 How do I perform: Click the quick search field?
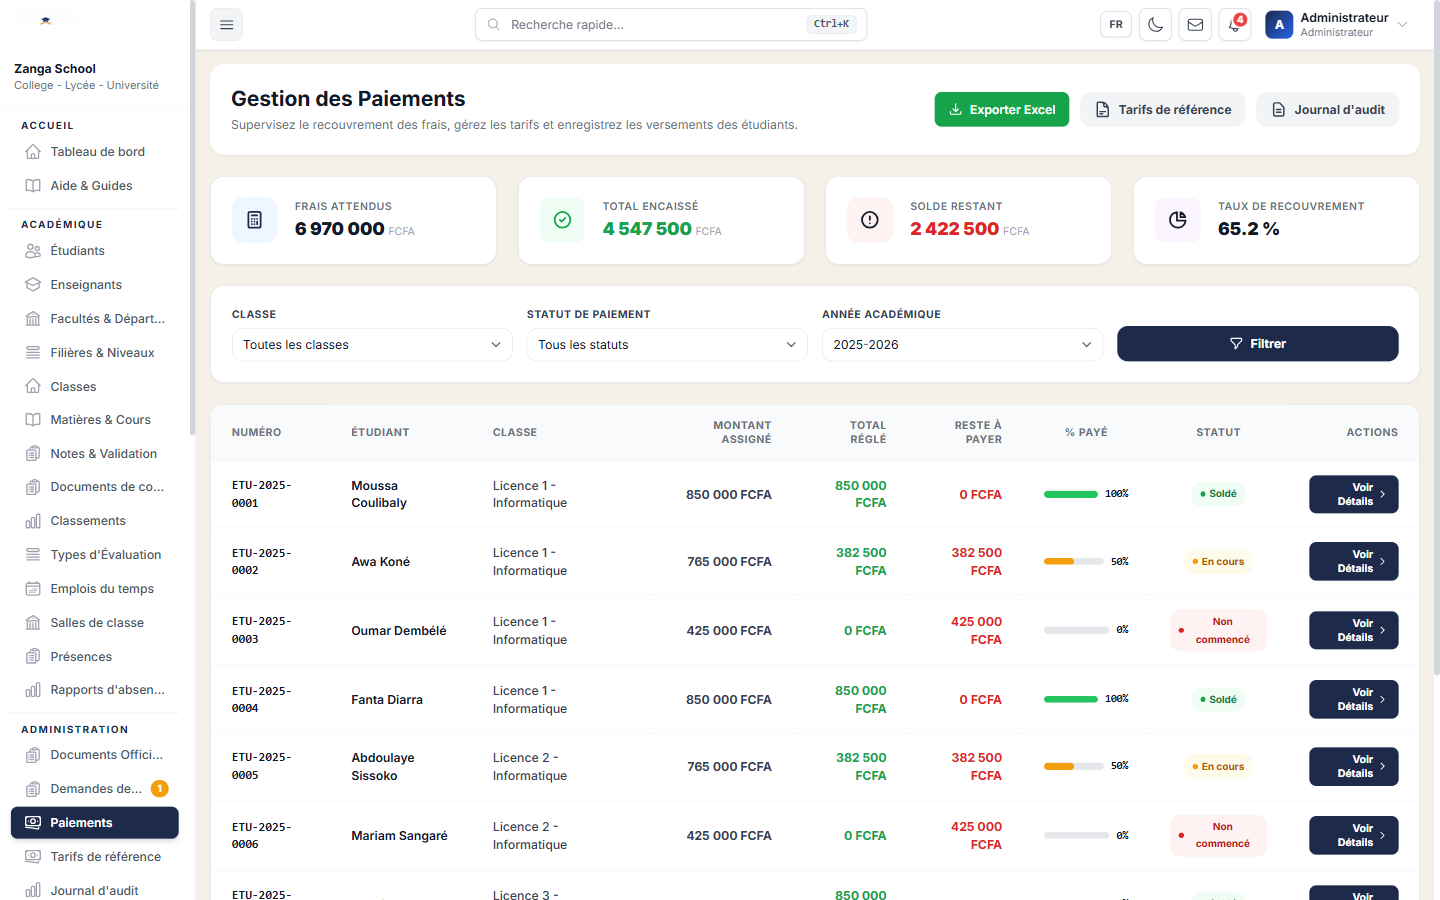click(x=671, y=25)
